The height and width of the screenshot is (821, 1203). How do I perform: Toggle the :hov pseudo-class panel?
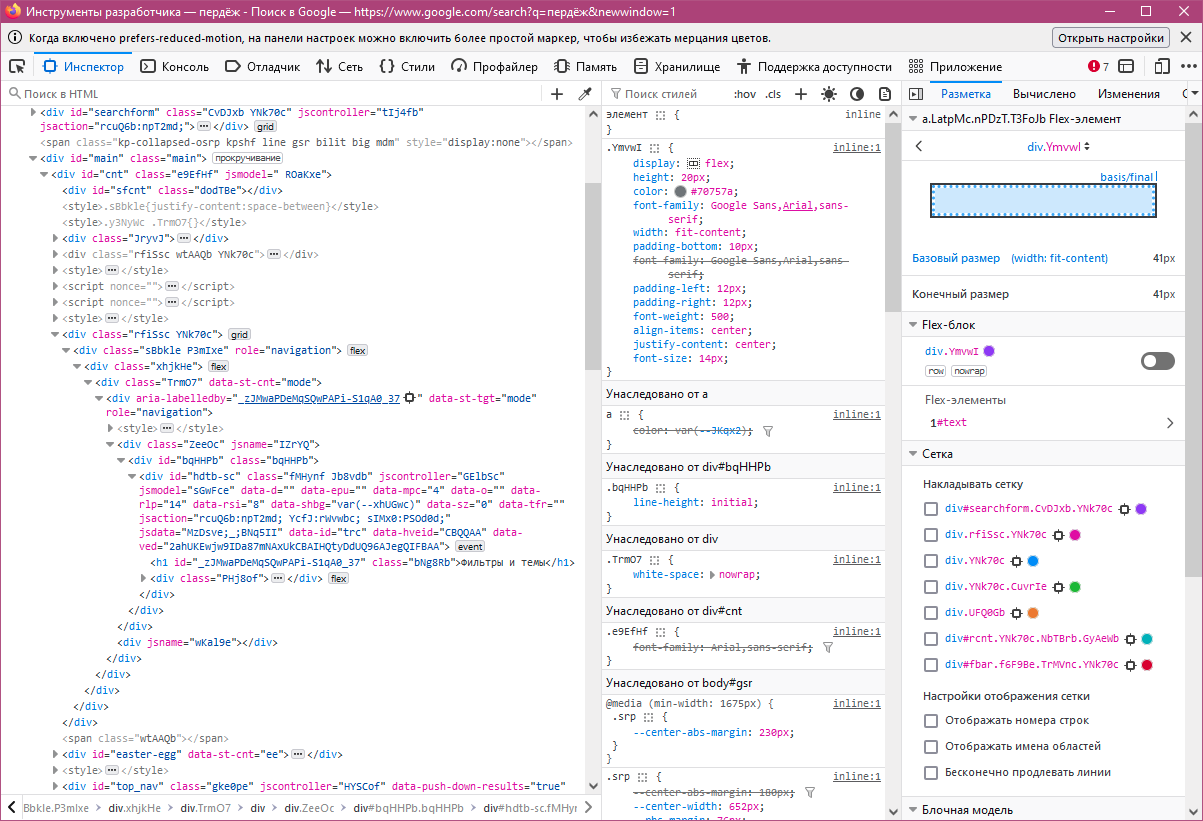(745, 94)
